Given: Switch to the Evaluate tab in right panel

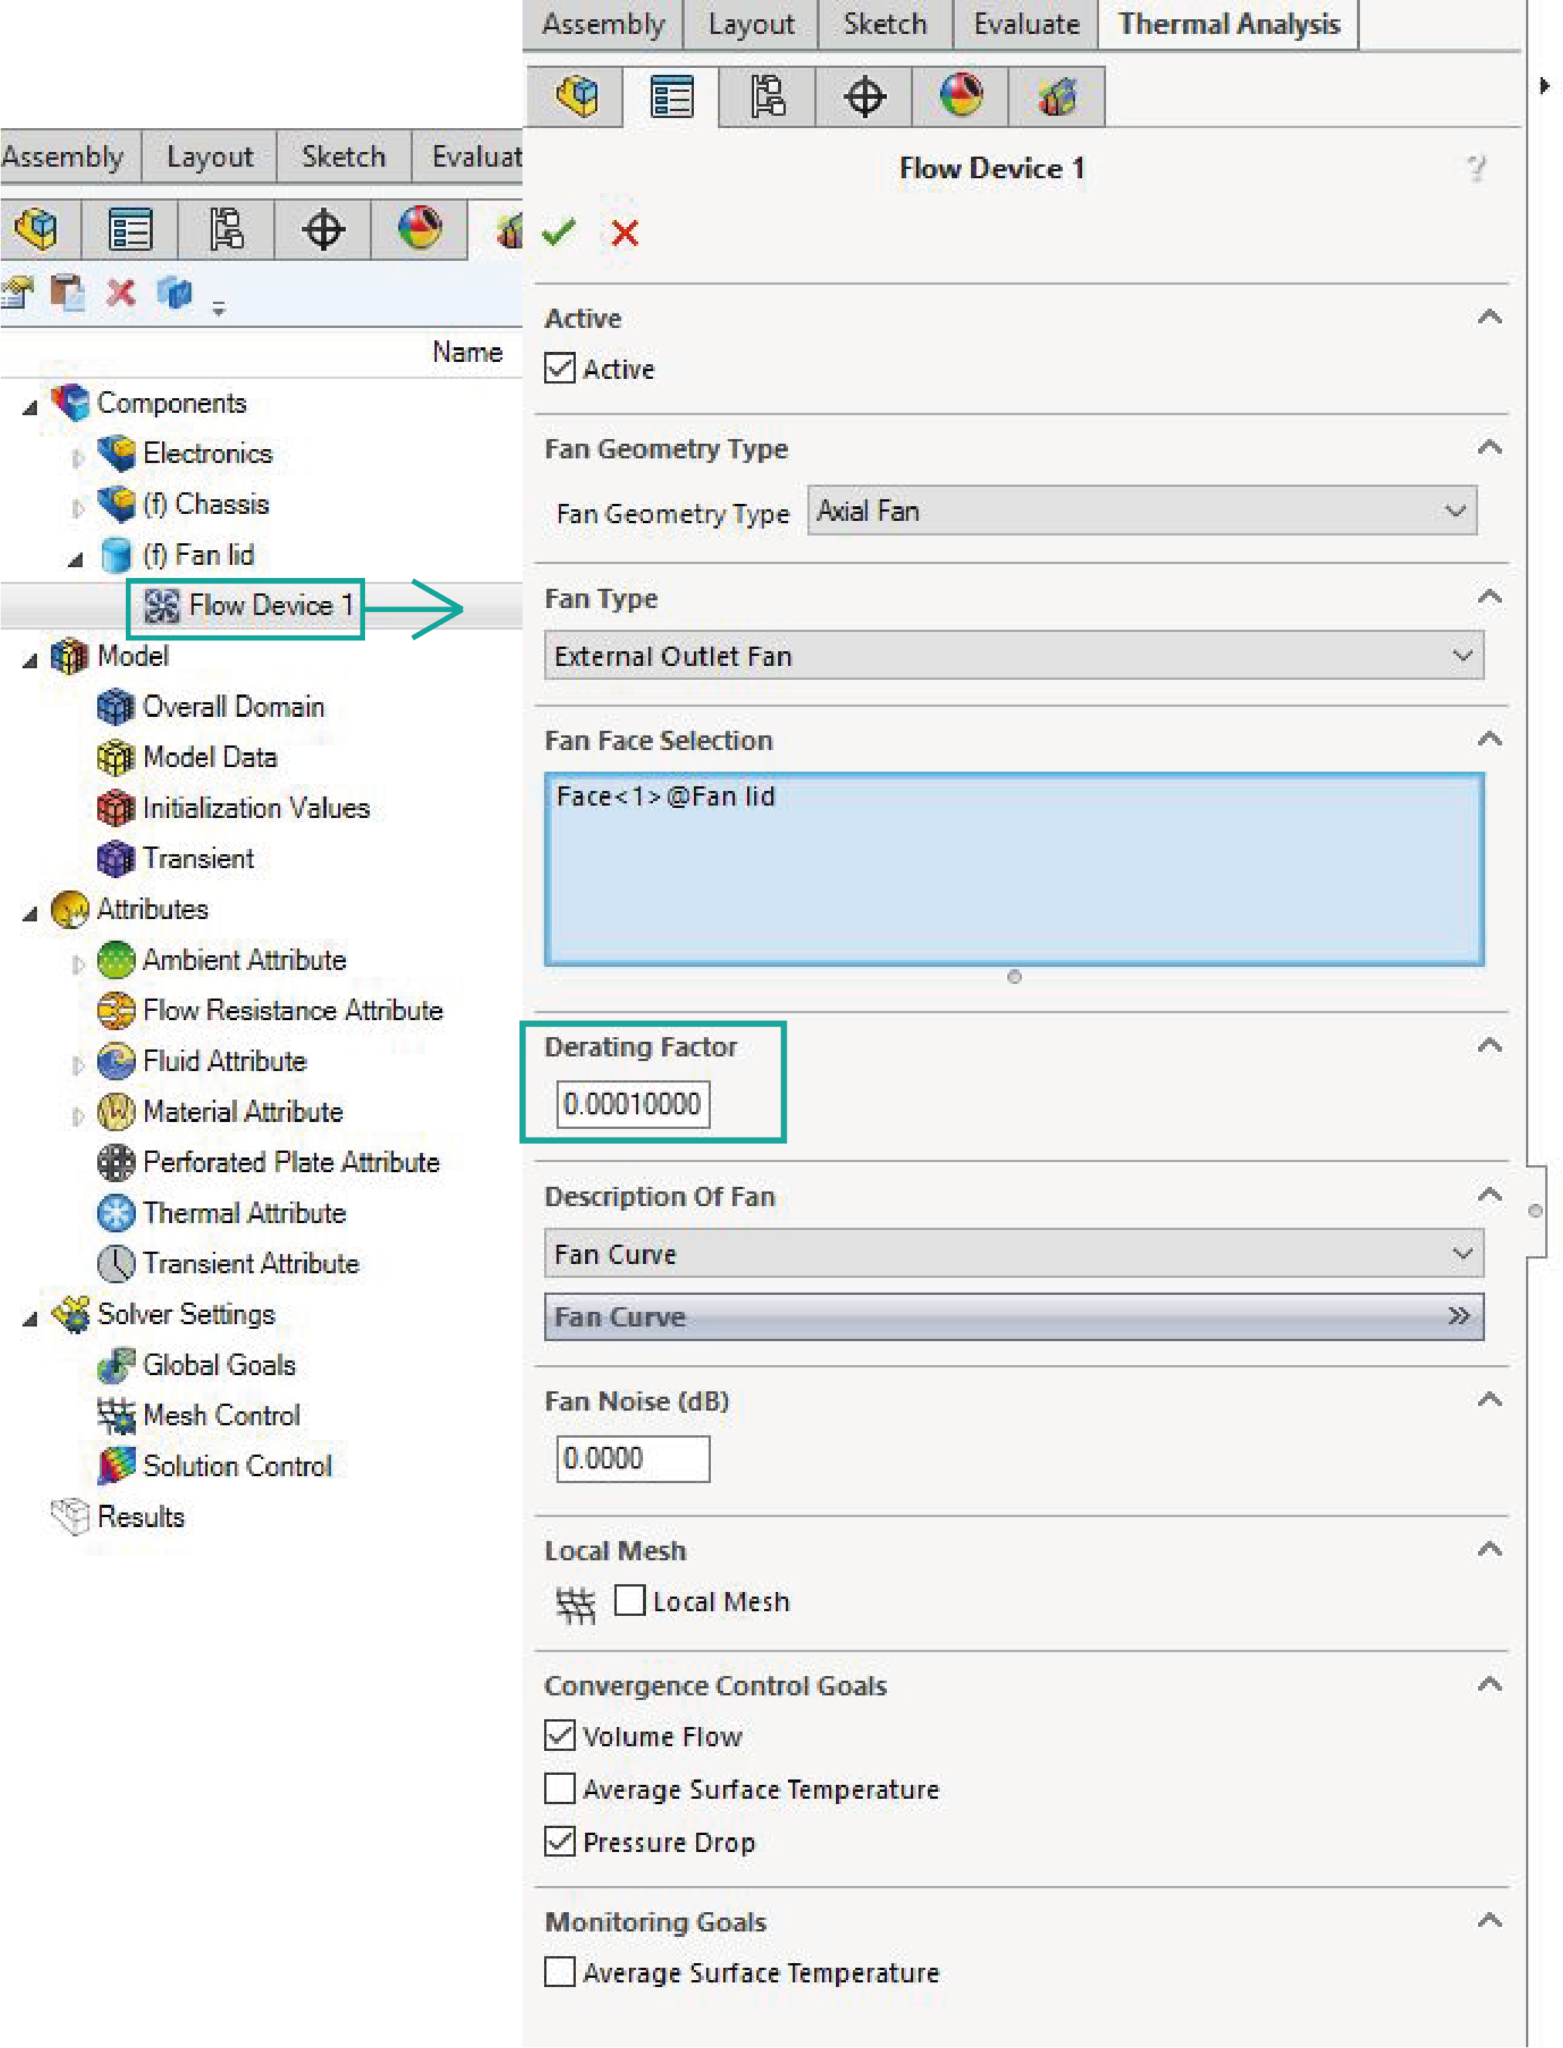Looking at the screenshot, I should coord(1026,24).
